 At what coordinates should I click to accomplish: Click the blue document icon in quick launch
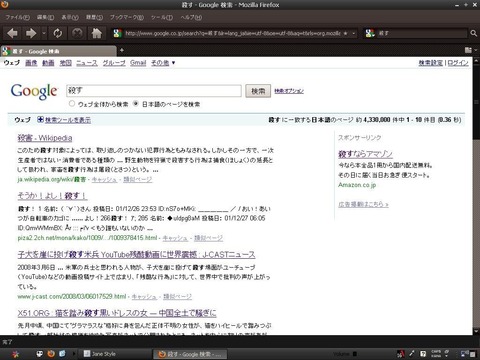[x=62, y=353]
